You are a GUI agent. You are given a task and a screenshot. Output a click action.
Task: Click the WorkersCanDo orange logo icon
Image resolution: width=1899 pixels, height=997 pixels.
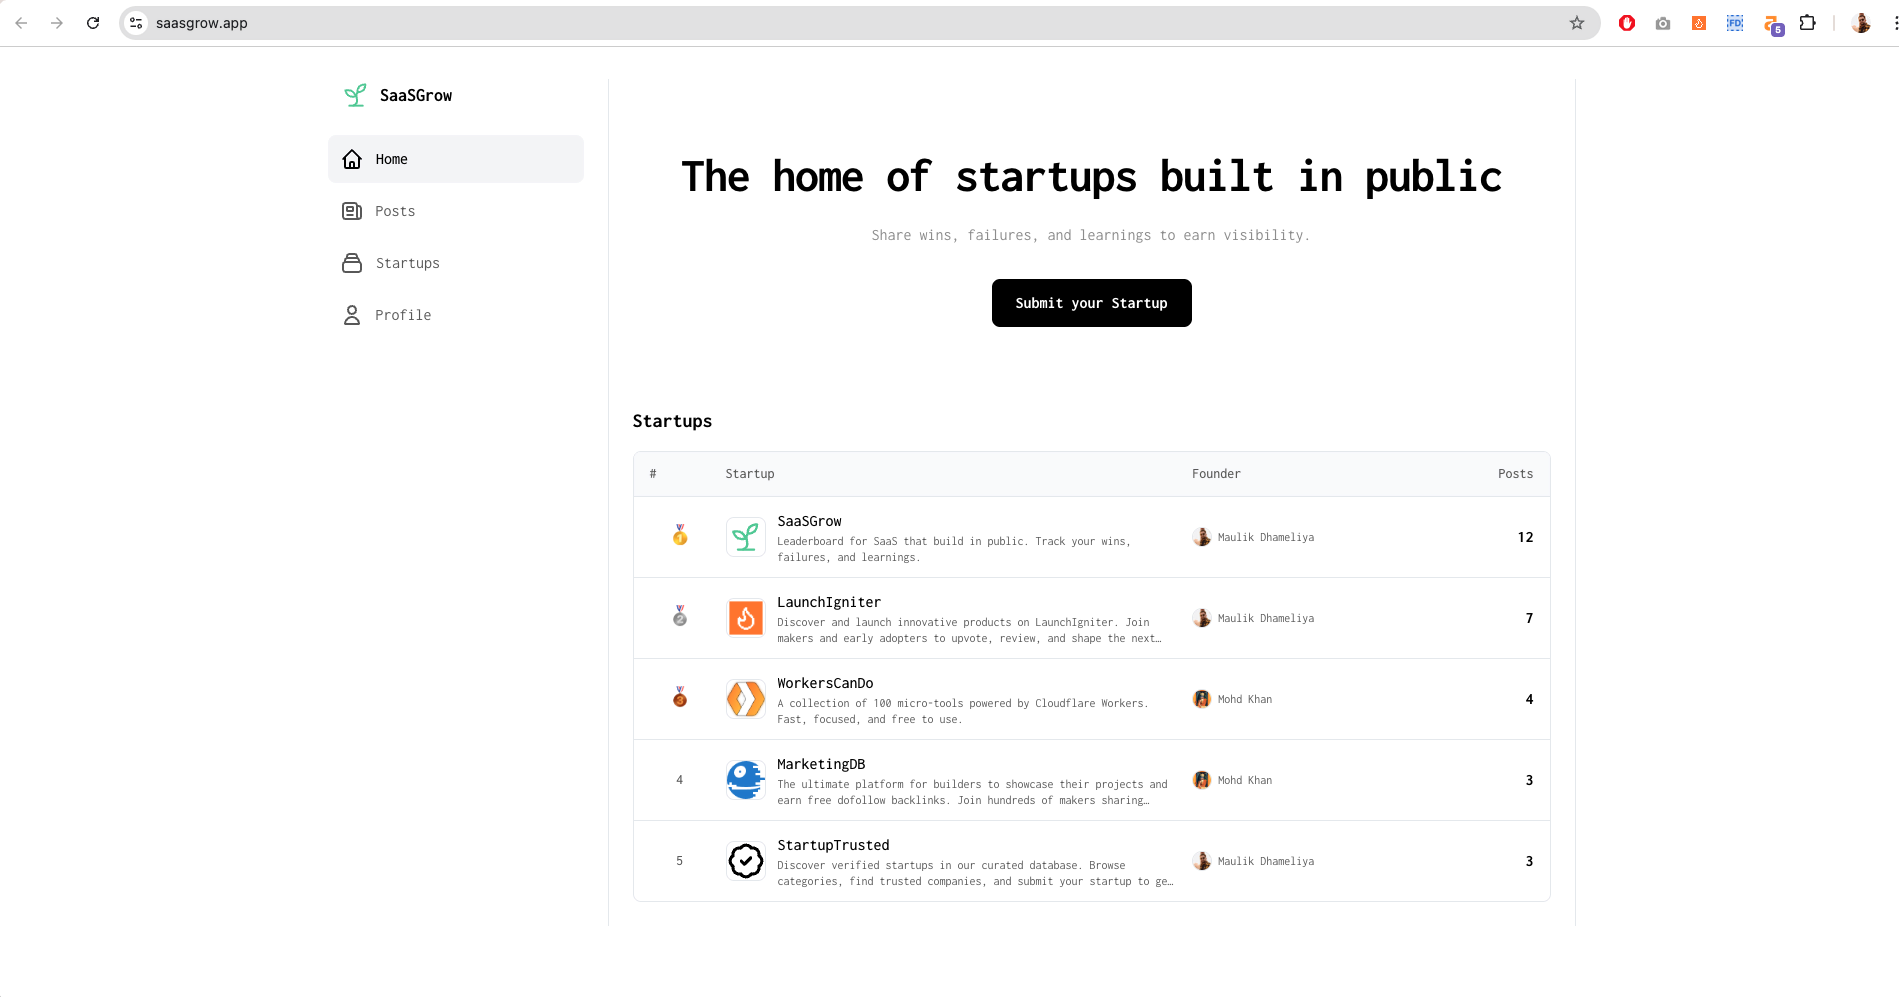point(745,699)
